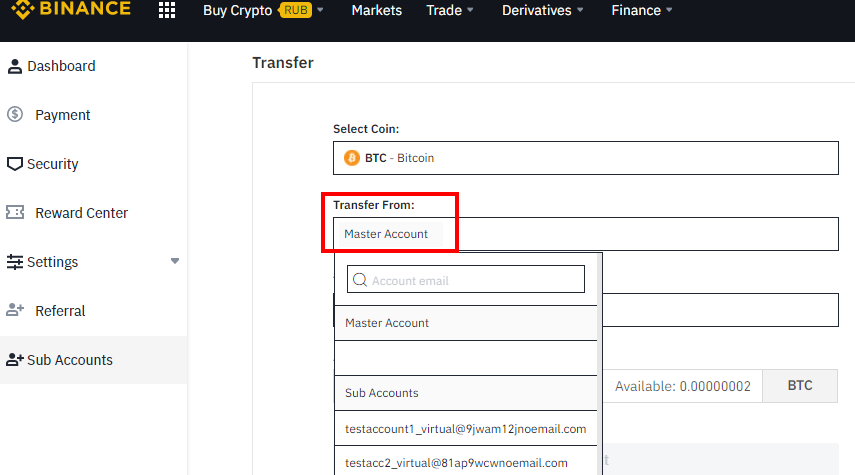Click the Transfer page heading

[x=282, y=63]
